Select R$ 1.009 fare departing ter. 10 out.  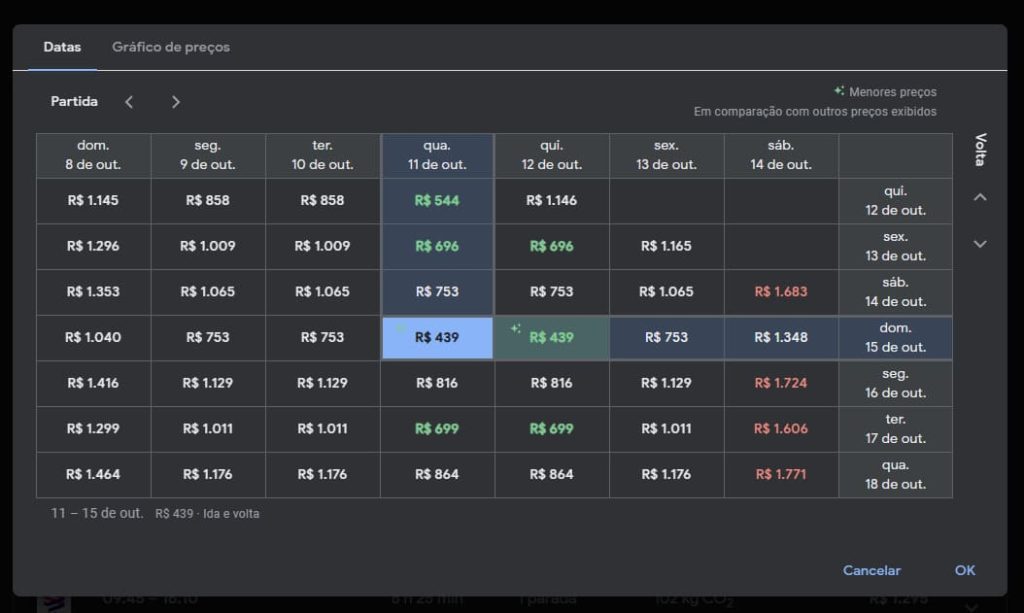[x=322, y=247]
